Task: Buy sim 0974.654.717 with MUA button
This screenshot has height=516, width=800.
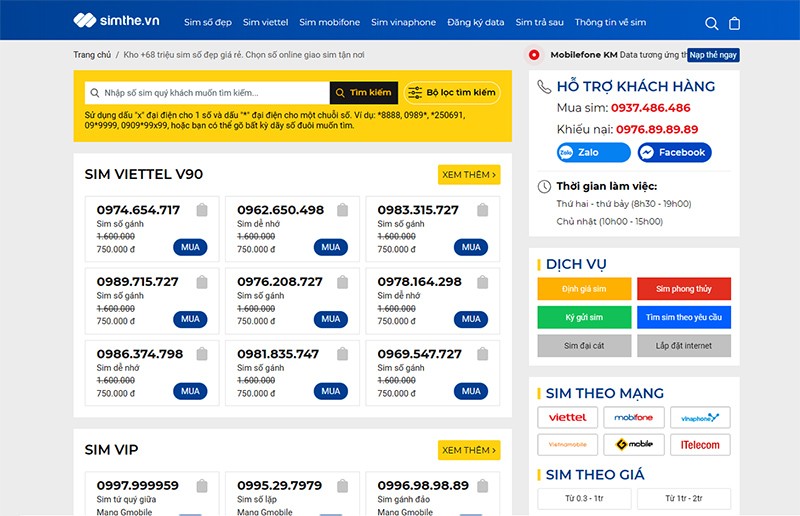Action: 190,247
